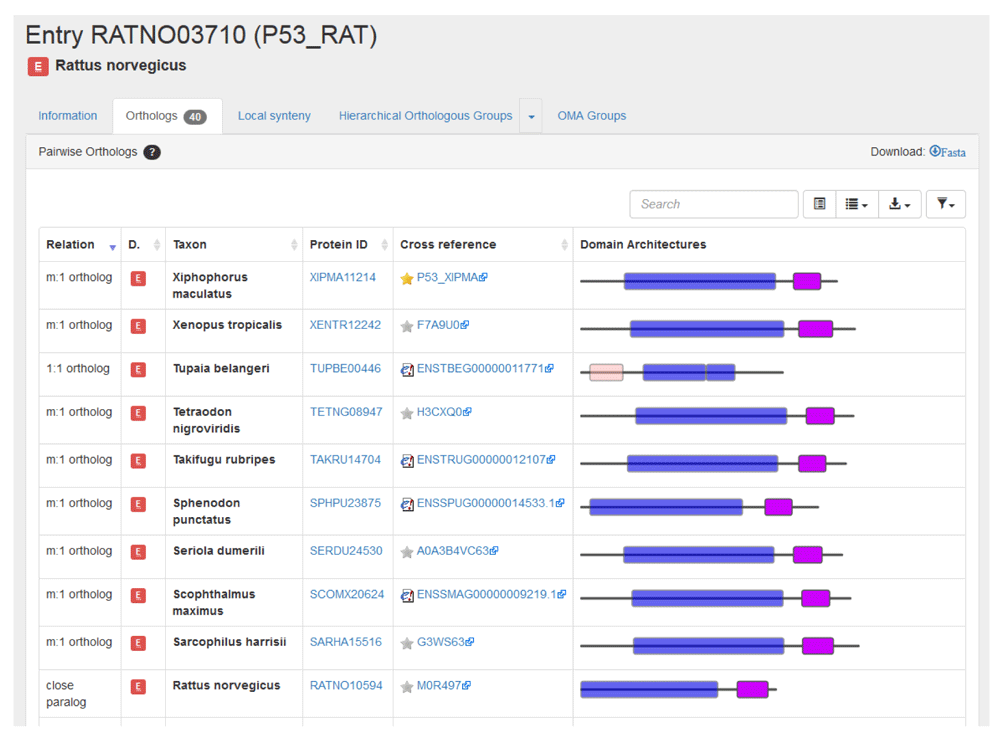
Task: Go to OMA Groups tab
Action: point(592,116)
